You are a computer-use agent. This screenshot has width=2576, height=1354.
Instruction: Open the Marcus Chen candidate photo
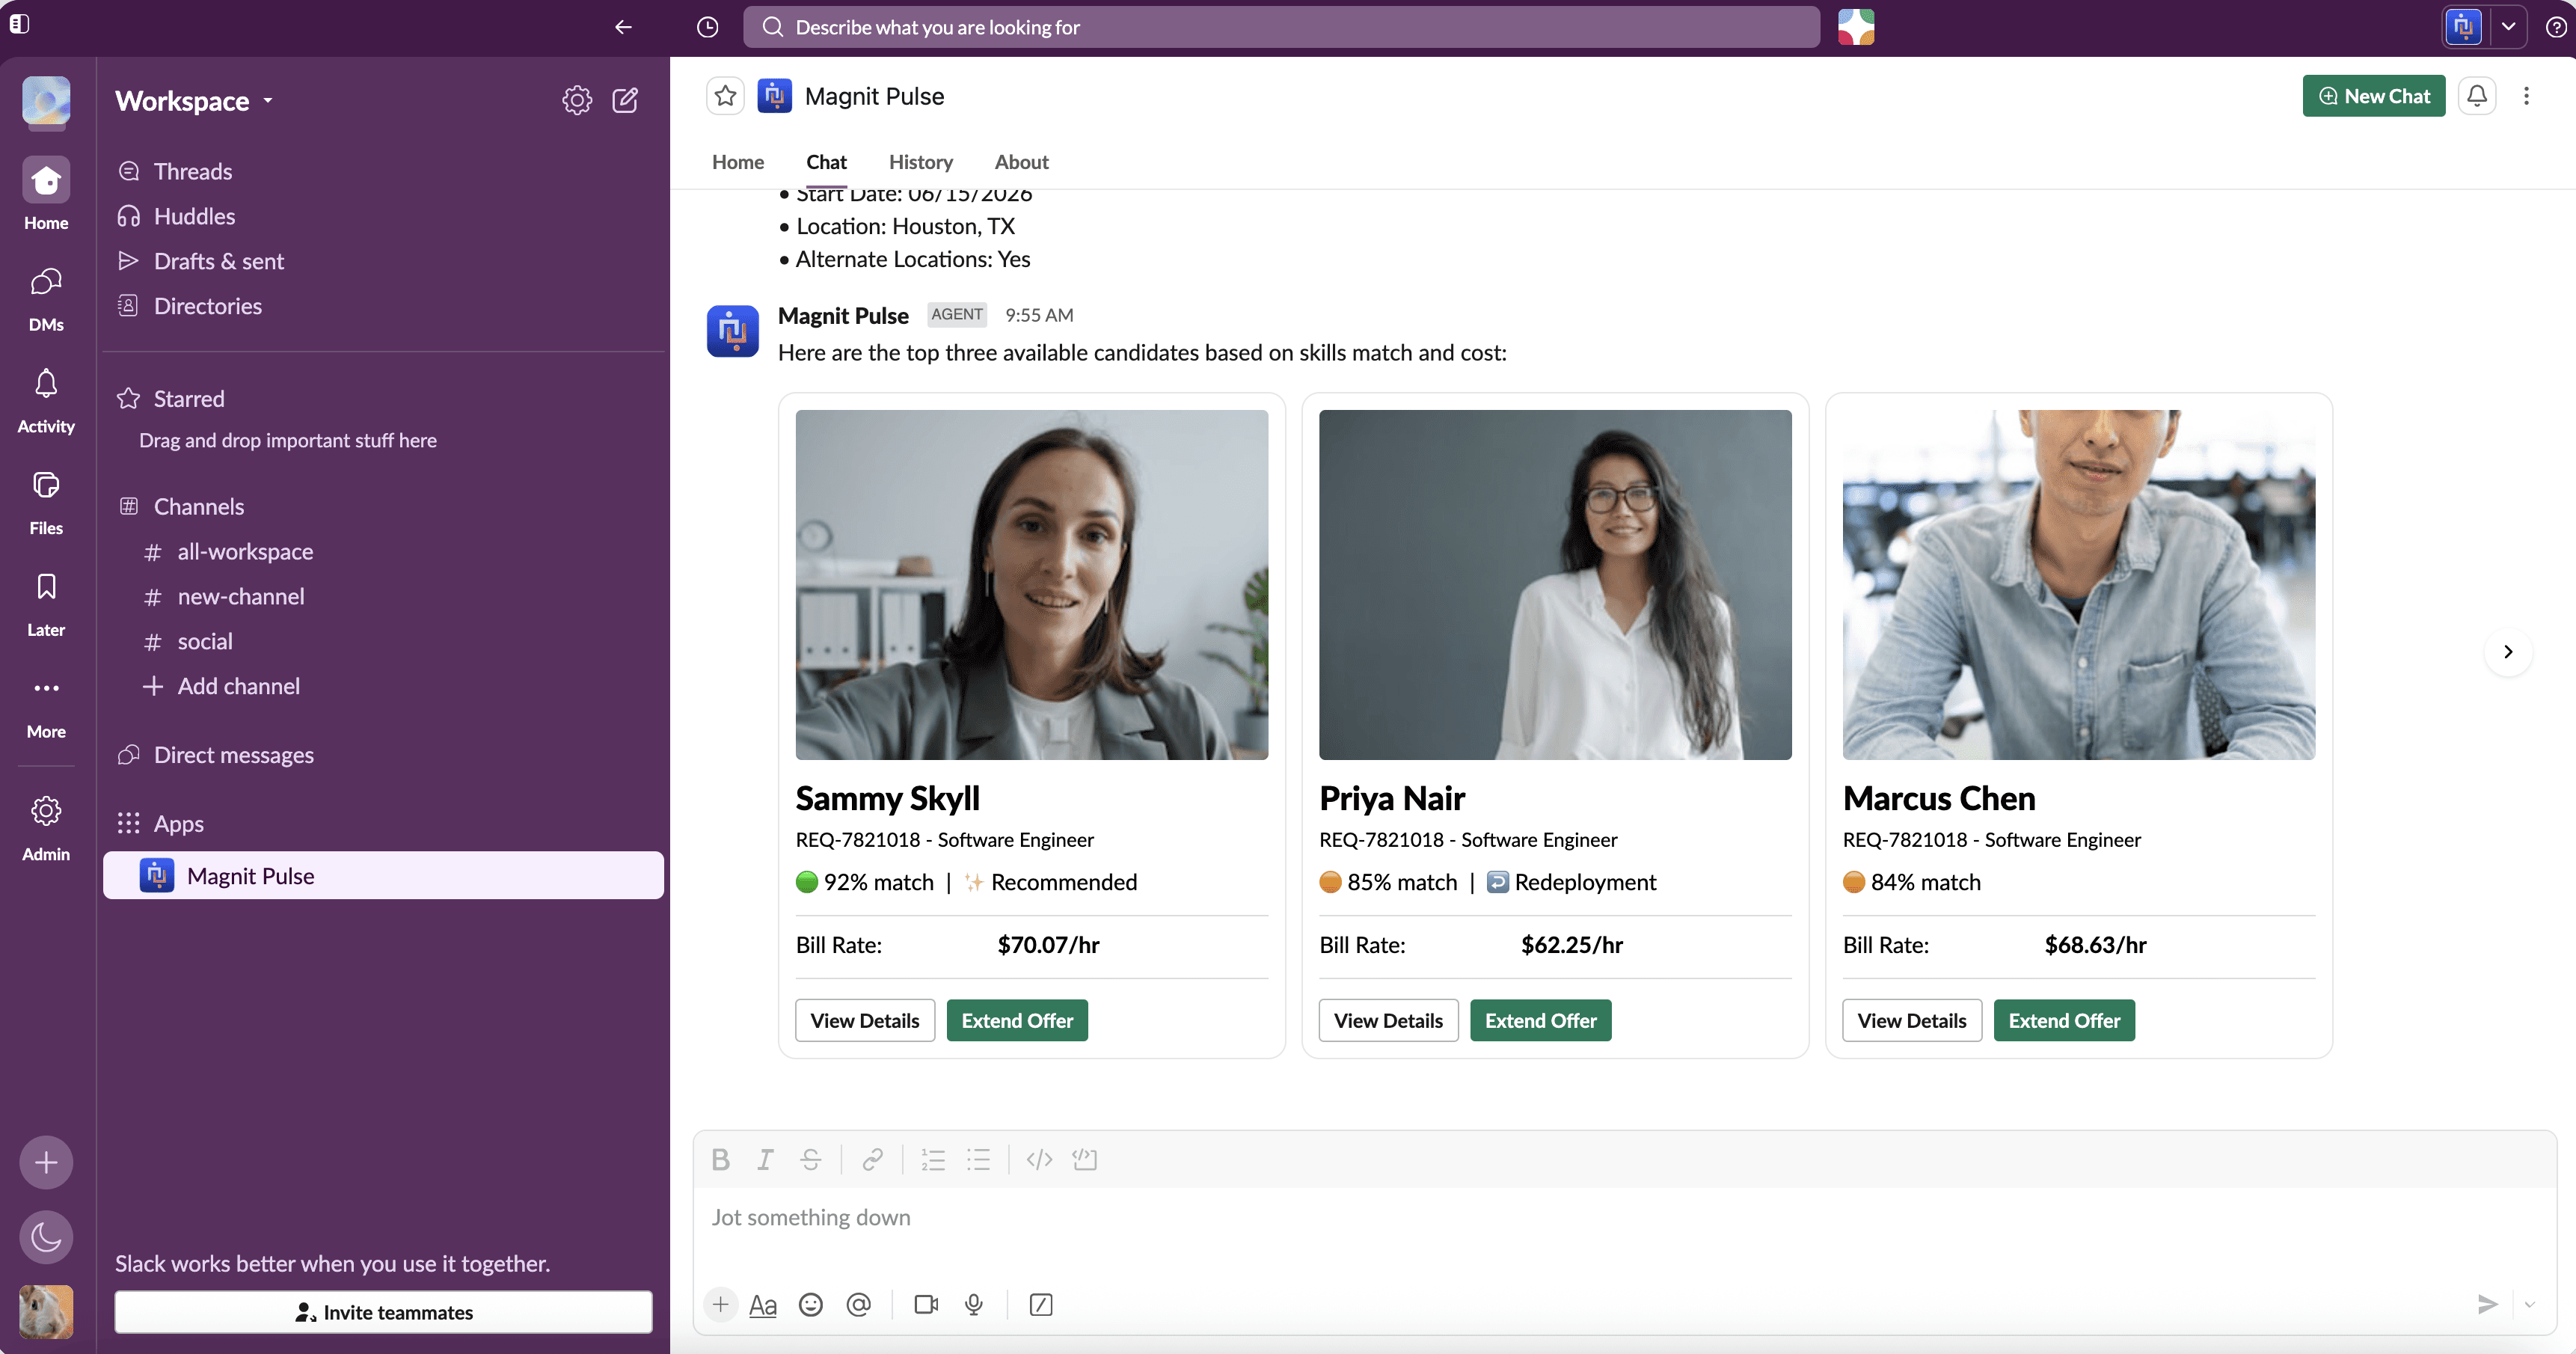pyautogui.click(x=2078, y=584)
